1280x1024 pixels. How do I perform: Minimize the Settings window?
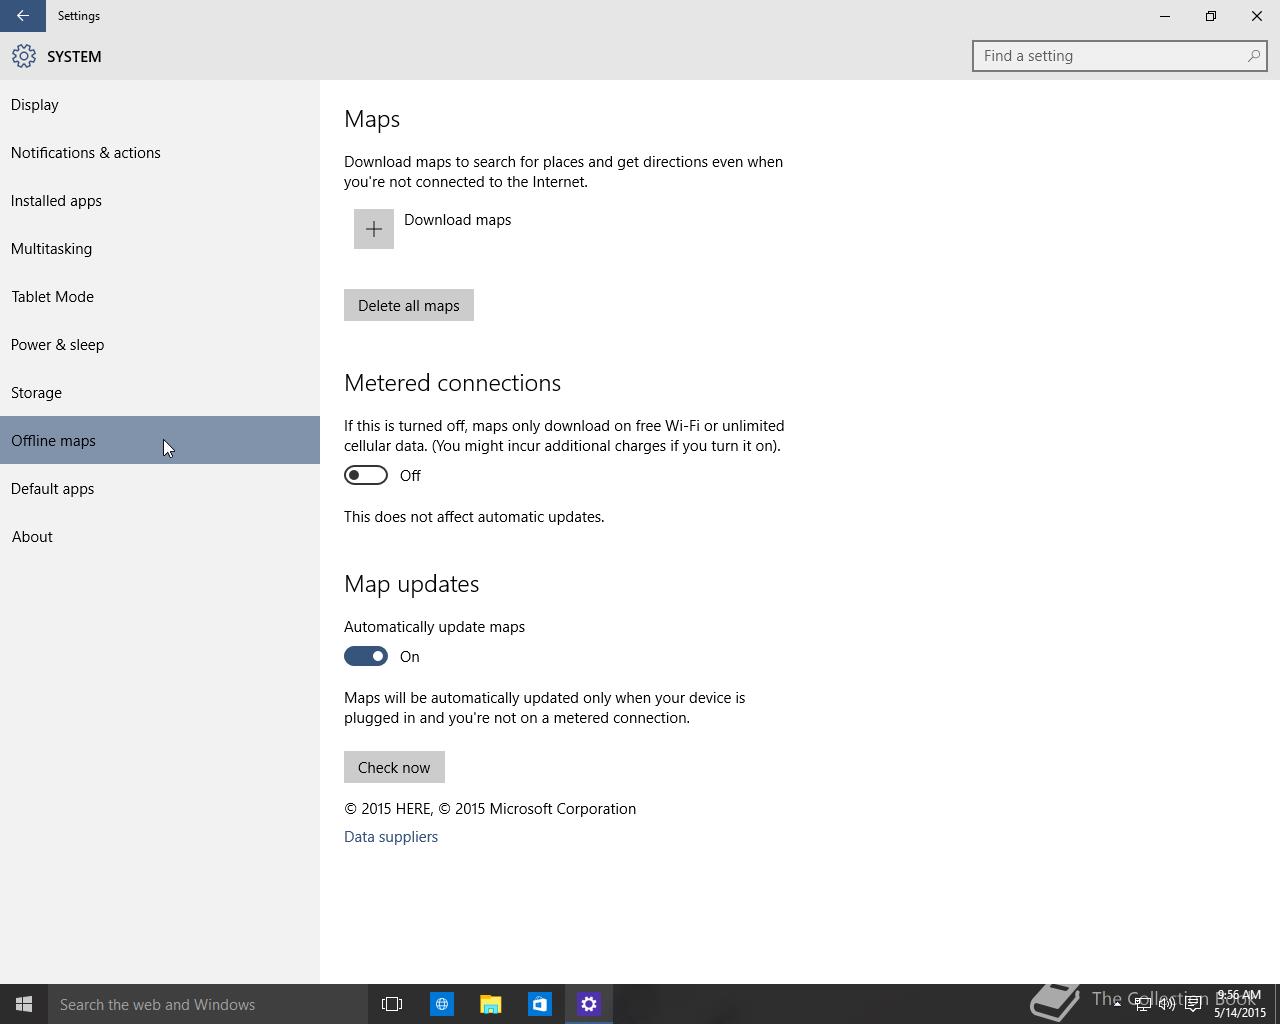pos(1165,16)
